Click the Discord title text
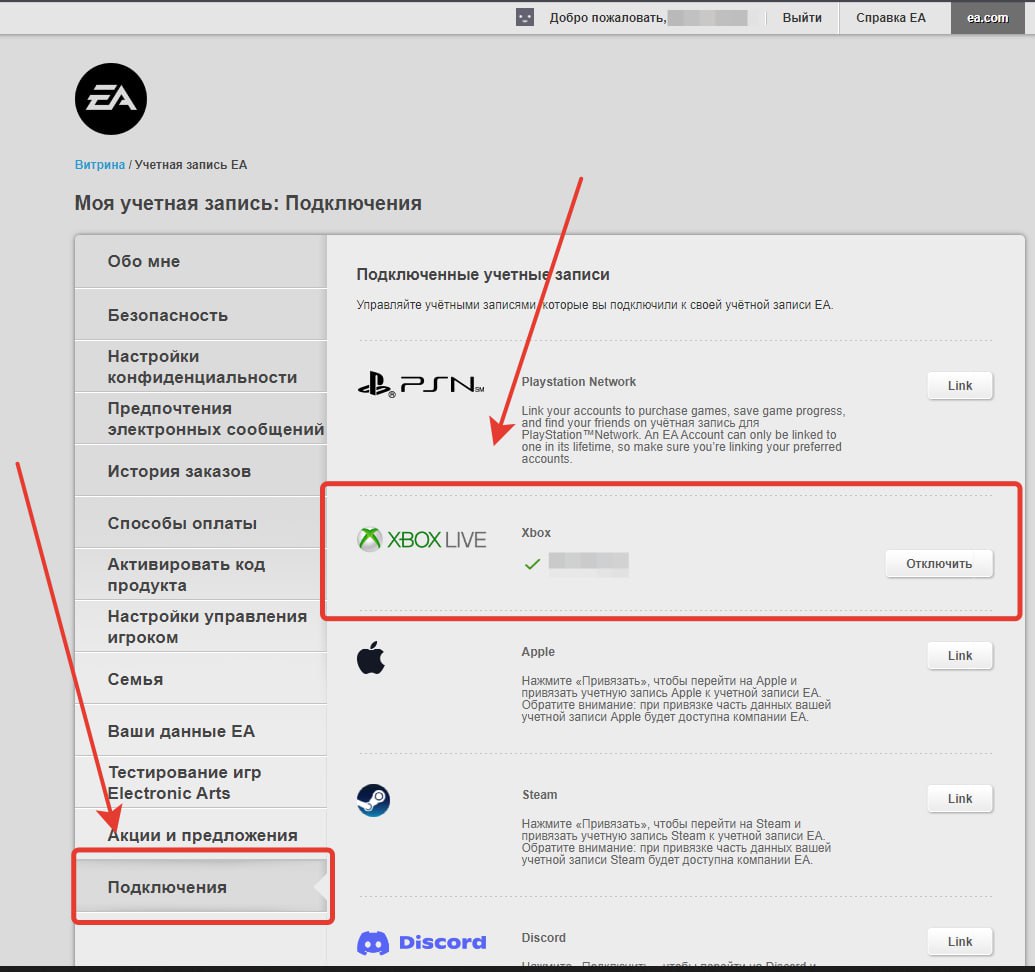 click(x=543, y=938)
